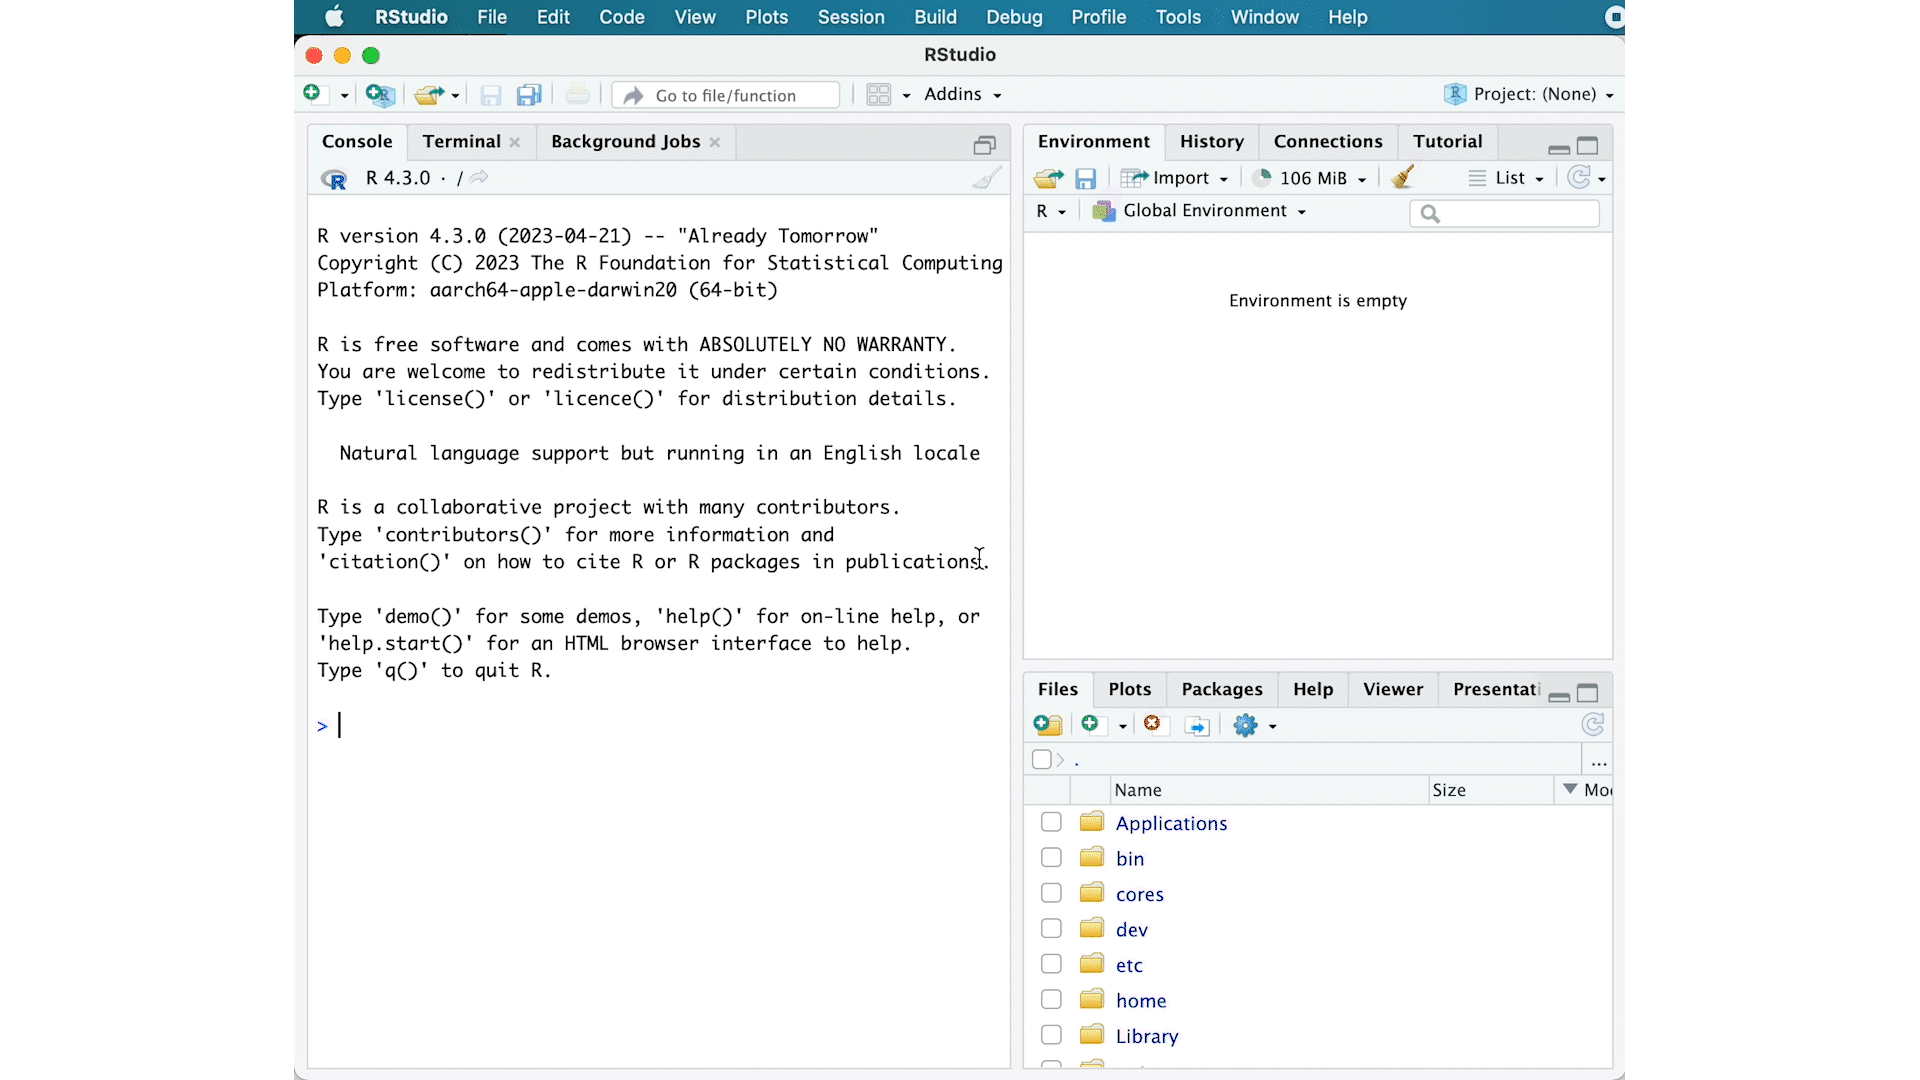This screenshot has height=1080, width=1920.
Task: Switch to the History tab
Action: [1211, 142]
